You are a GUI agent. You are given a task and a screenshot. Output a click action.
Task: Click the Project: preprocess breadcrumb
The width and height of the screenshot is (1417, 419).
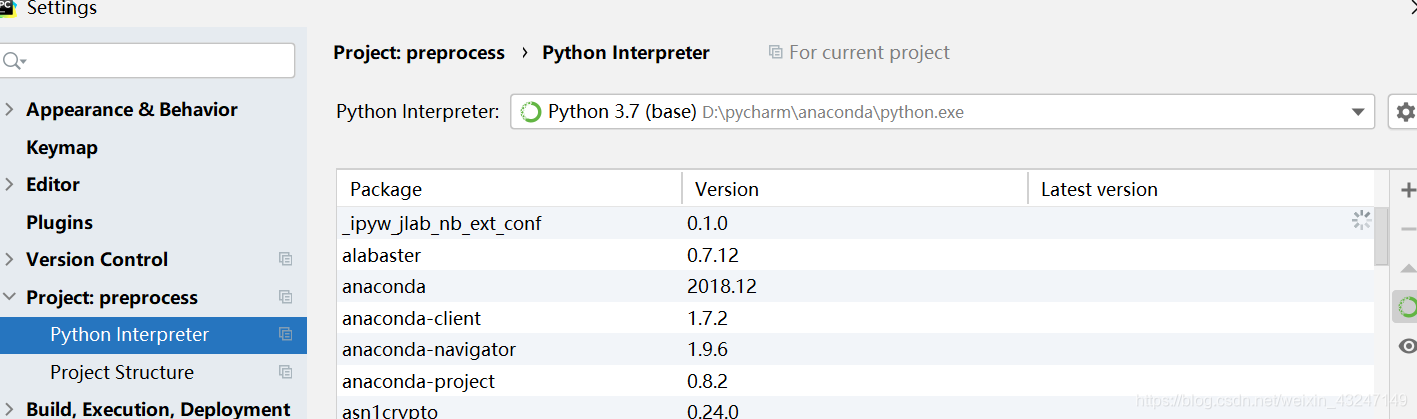[419, 53]
